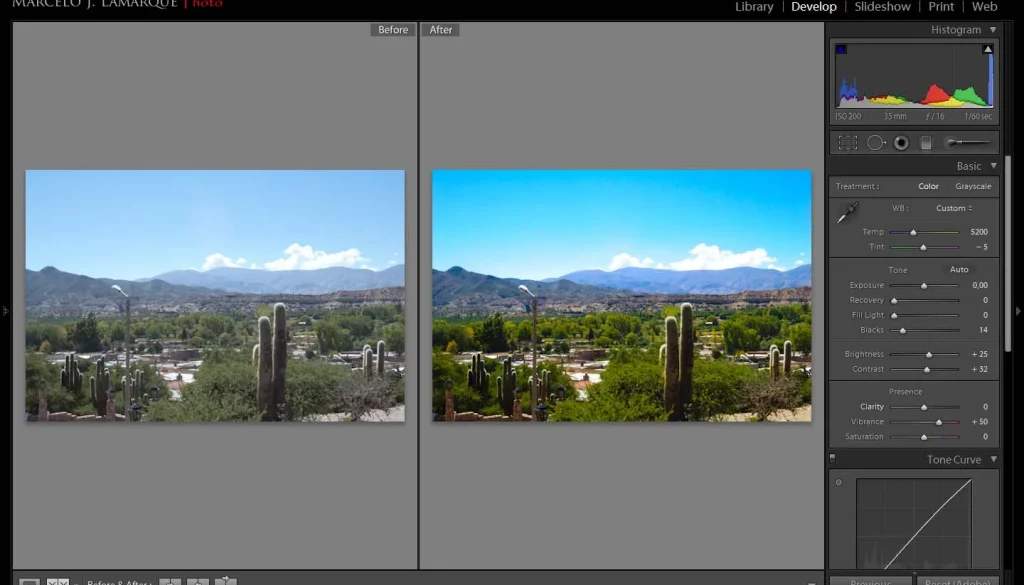Image resolution: width=1024 pixels, height=585 pixels.
Task: Select the Red Eye Correction tool
Action: [901, 142]
